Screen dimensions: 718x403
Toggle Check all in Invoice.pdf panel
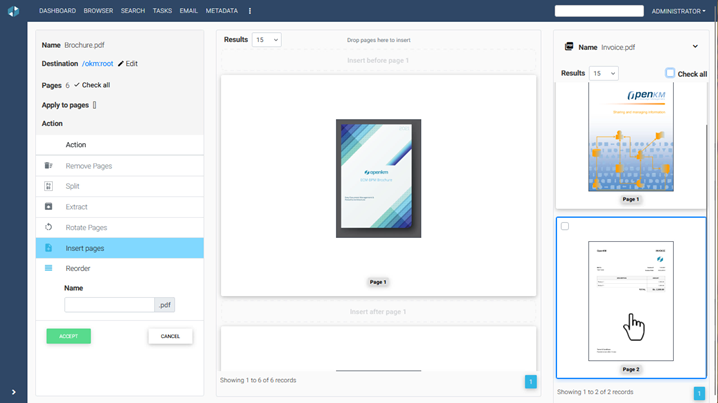[x=670, y=73]
